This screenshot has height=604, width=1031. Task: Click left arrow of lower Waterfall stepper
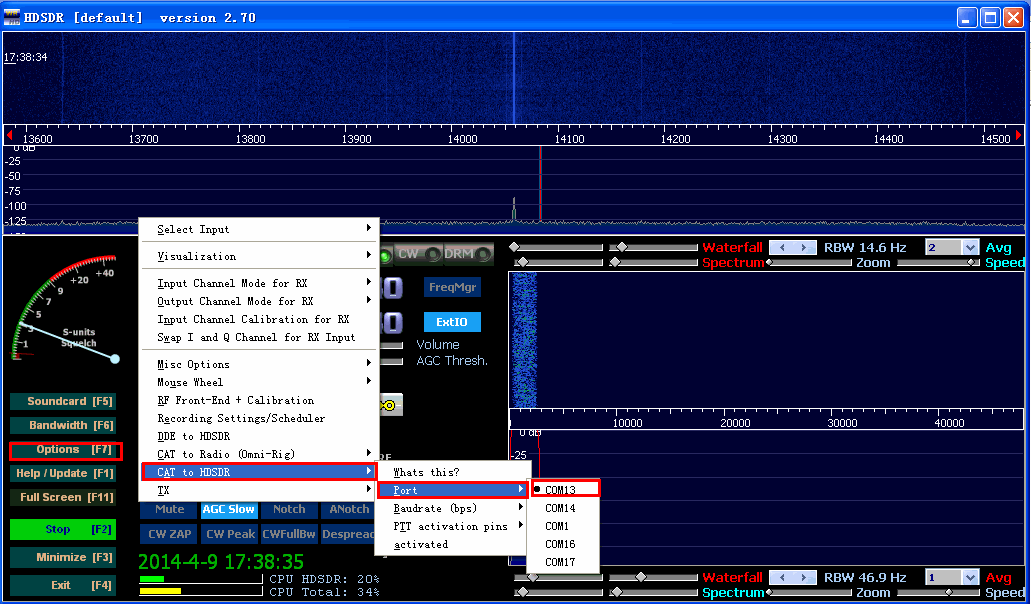(x=782, y=577)
